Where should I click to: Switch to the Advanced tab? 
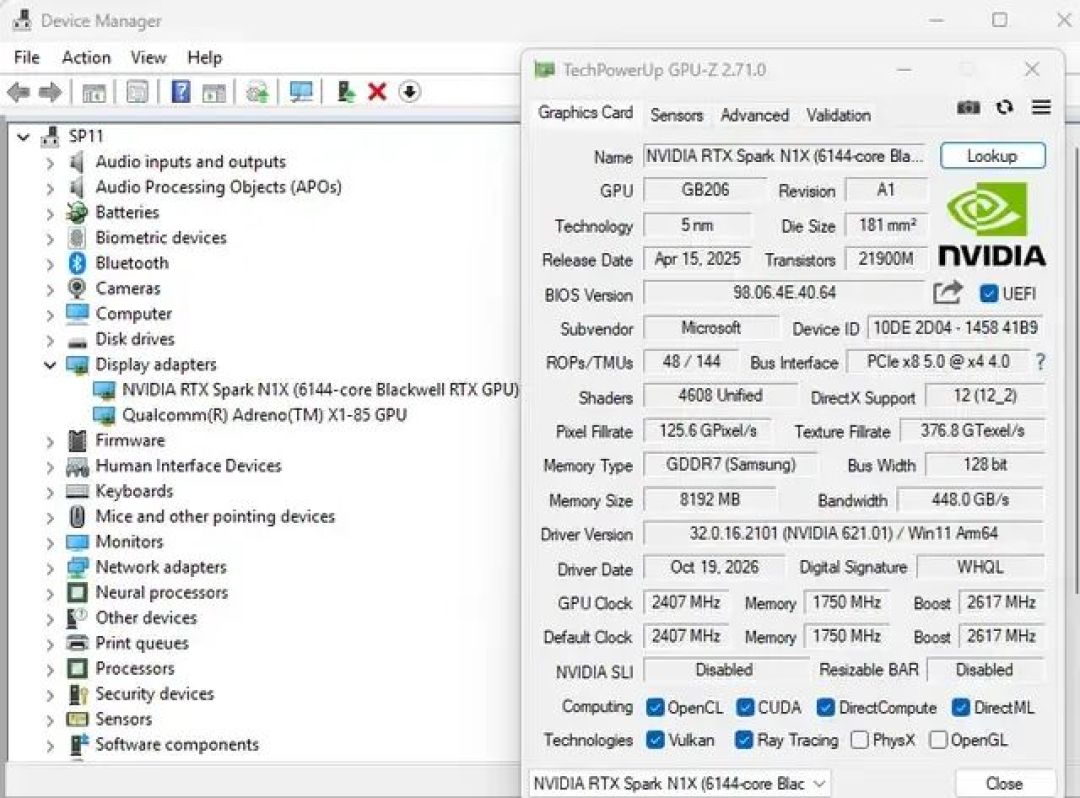click(x=754, y=115)
